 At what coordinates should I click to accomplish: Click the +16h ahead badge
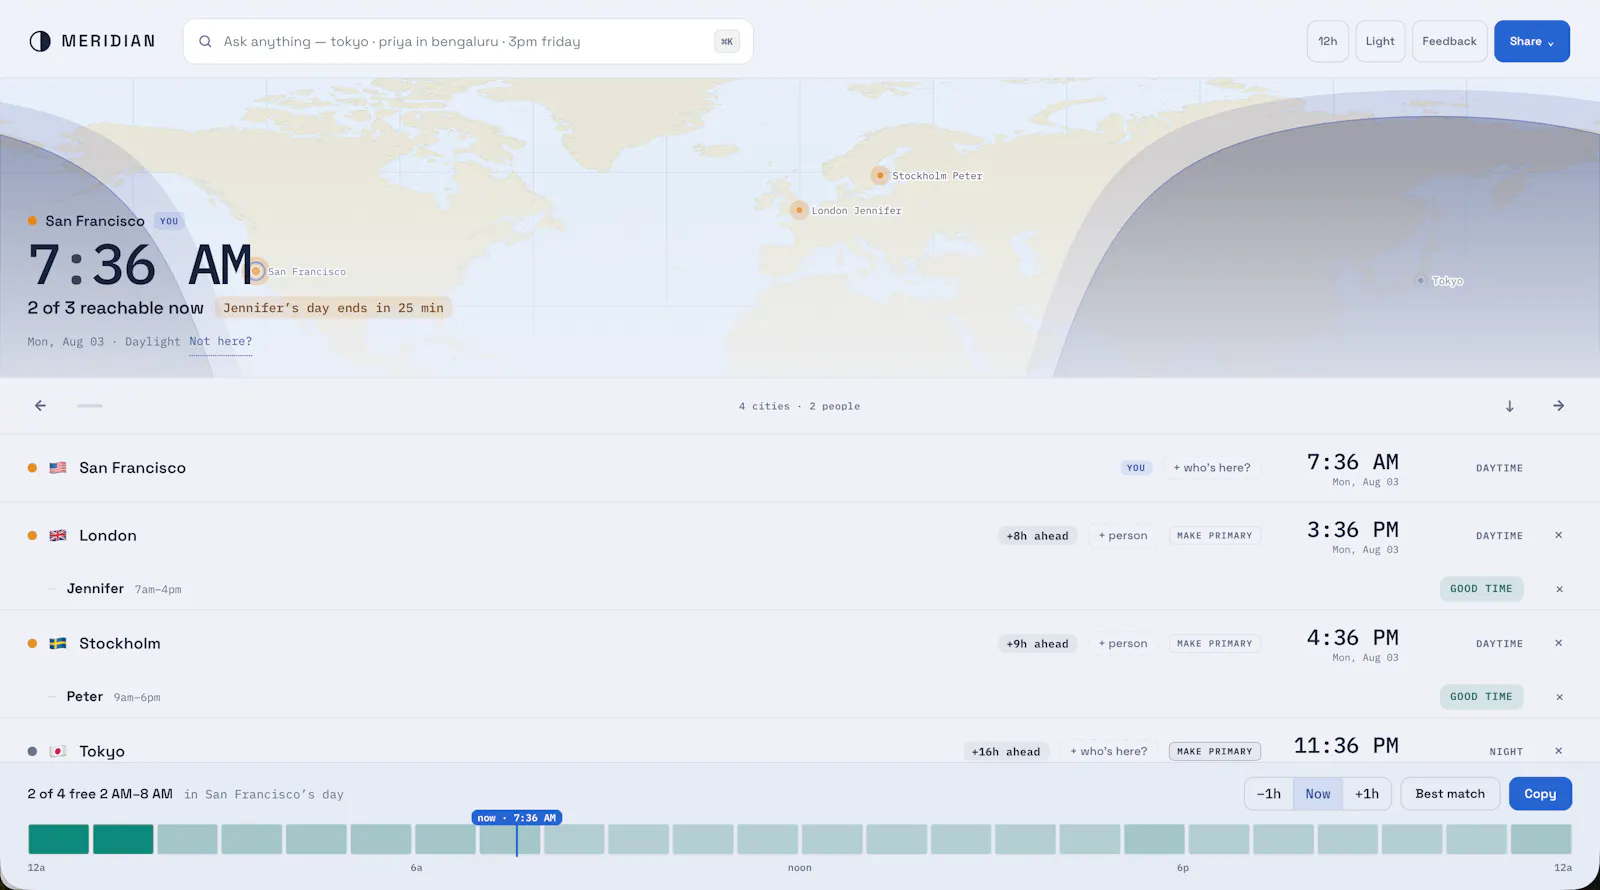coord(1006,752)
